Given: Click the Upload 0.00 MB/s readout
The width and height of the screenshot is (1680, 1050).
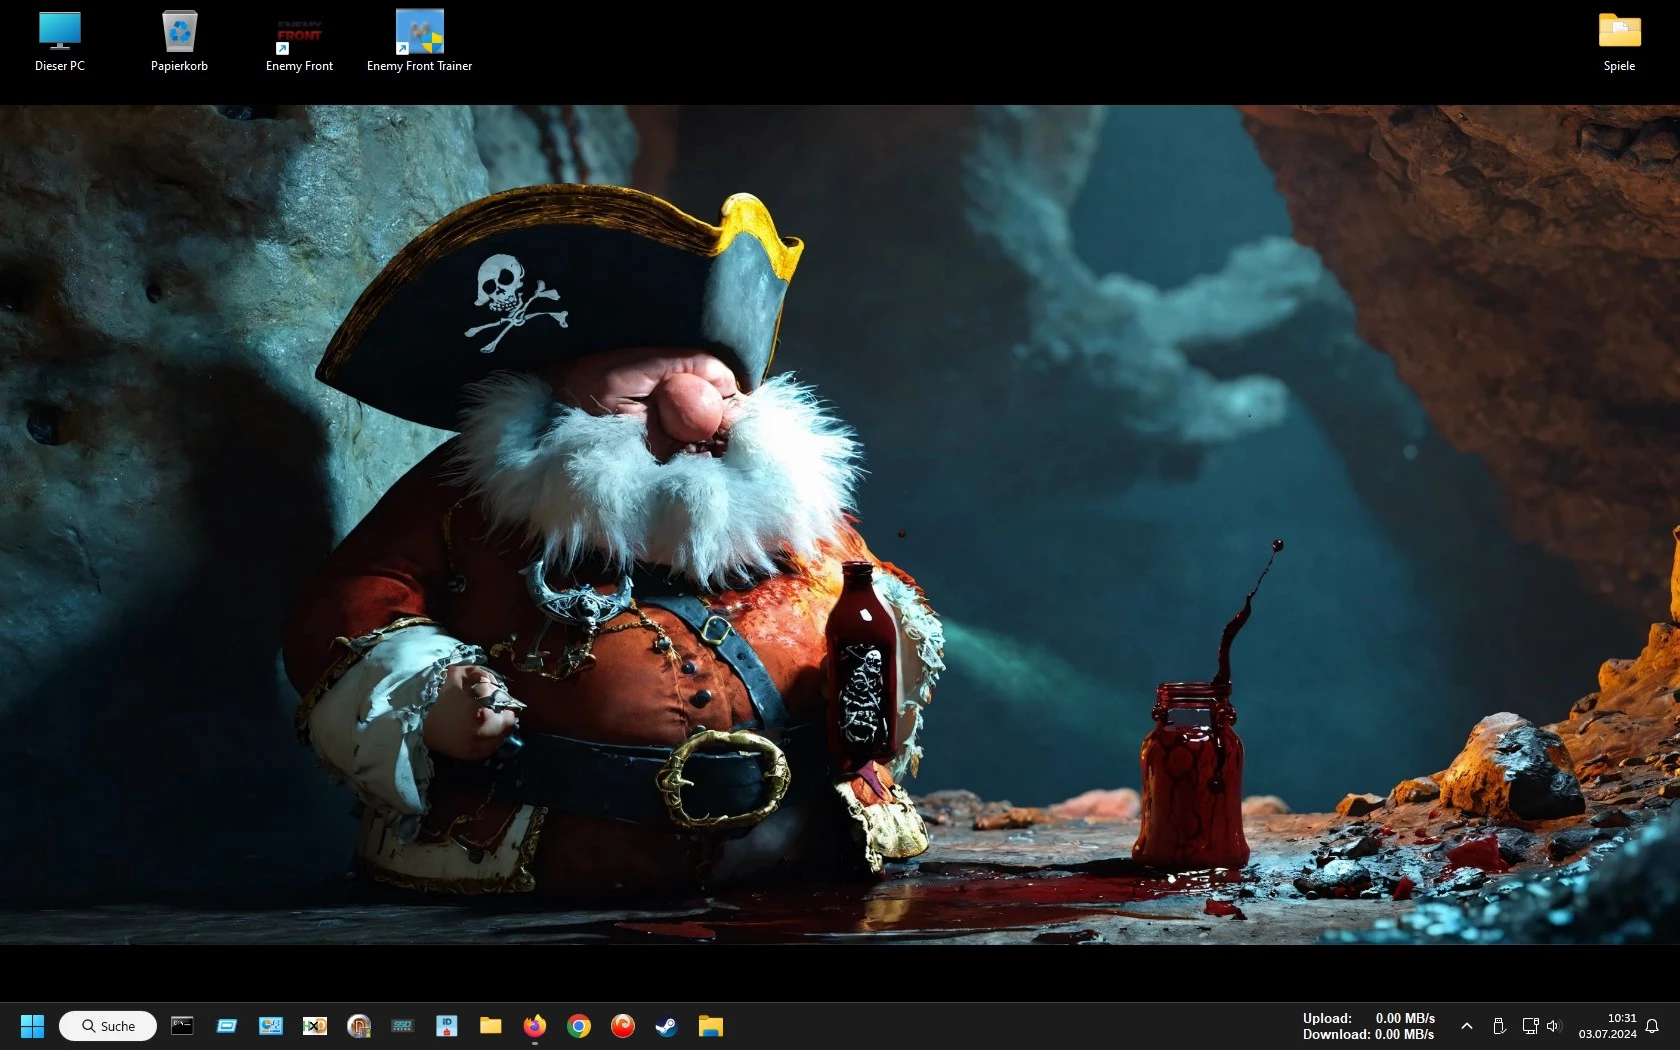Looking at the screenshot, I should pyautogui.click(x=1368, y=1018).
